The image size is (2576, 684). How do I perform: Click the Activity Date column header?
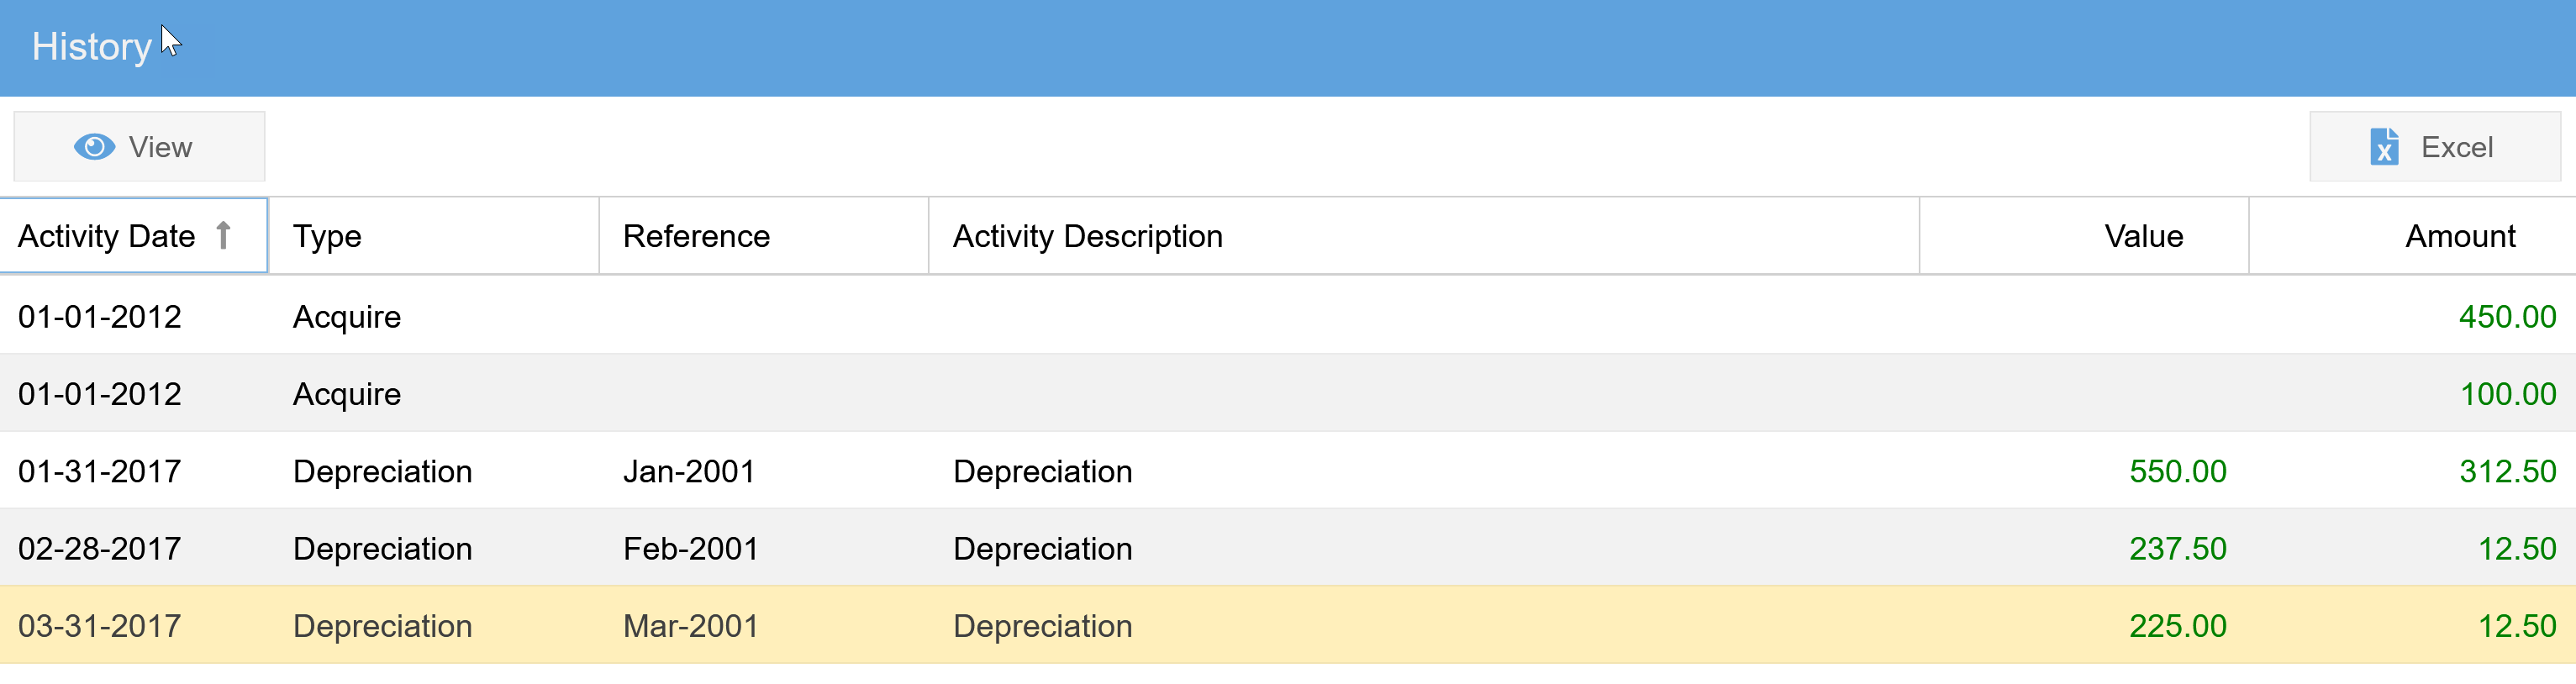click(x=107, y=236)
